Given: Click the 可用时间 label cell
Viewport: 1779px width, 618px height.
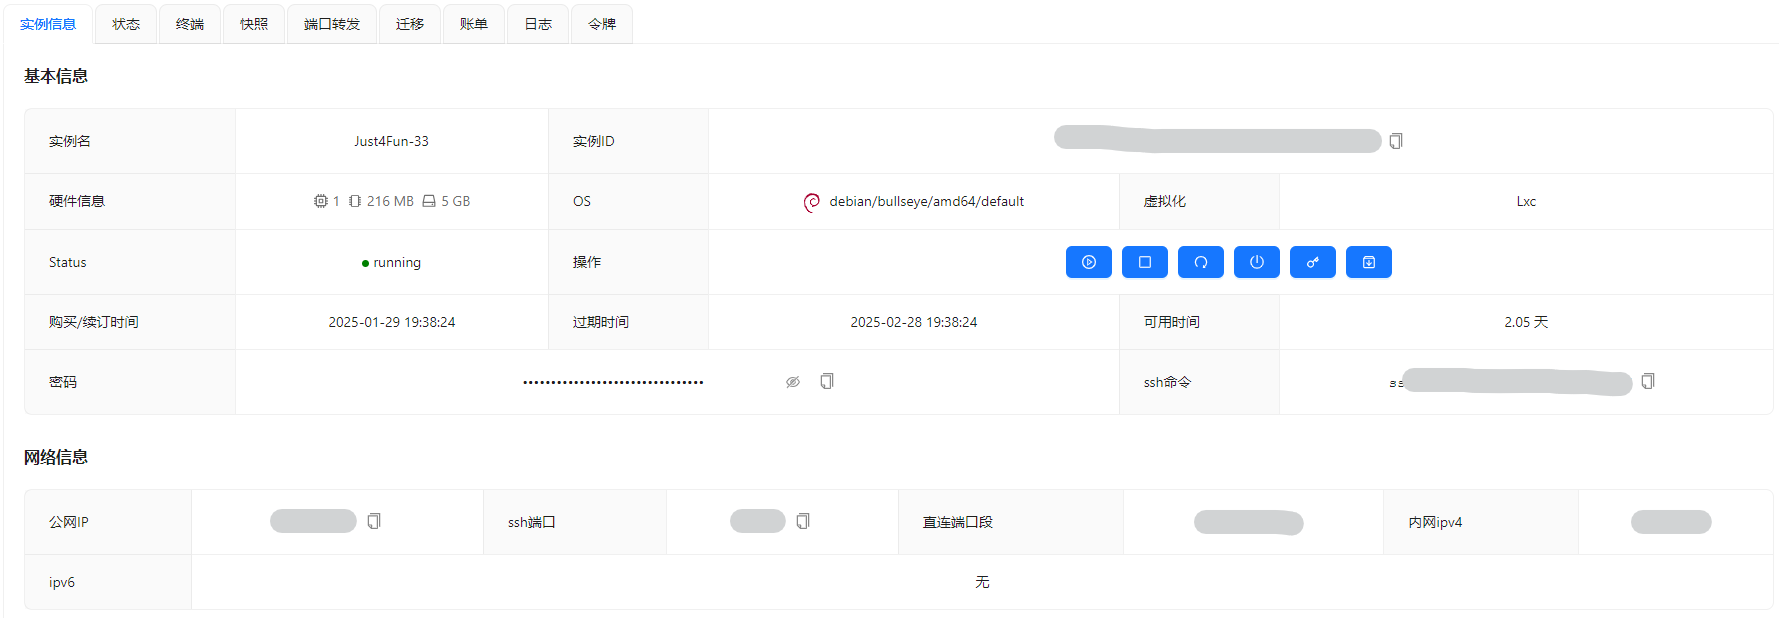Looking at the screenshot, I should point(1199,322).
